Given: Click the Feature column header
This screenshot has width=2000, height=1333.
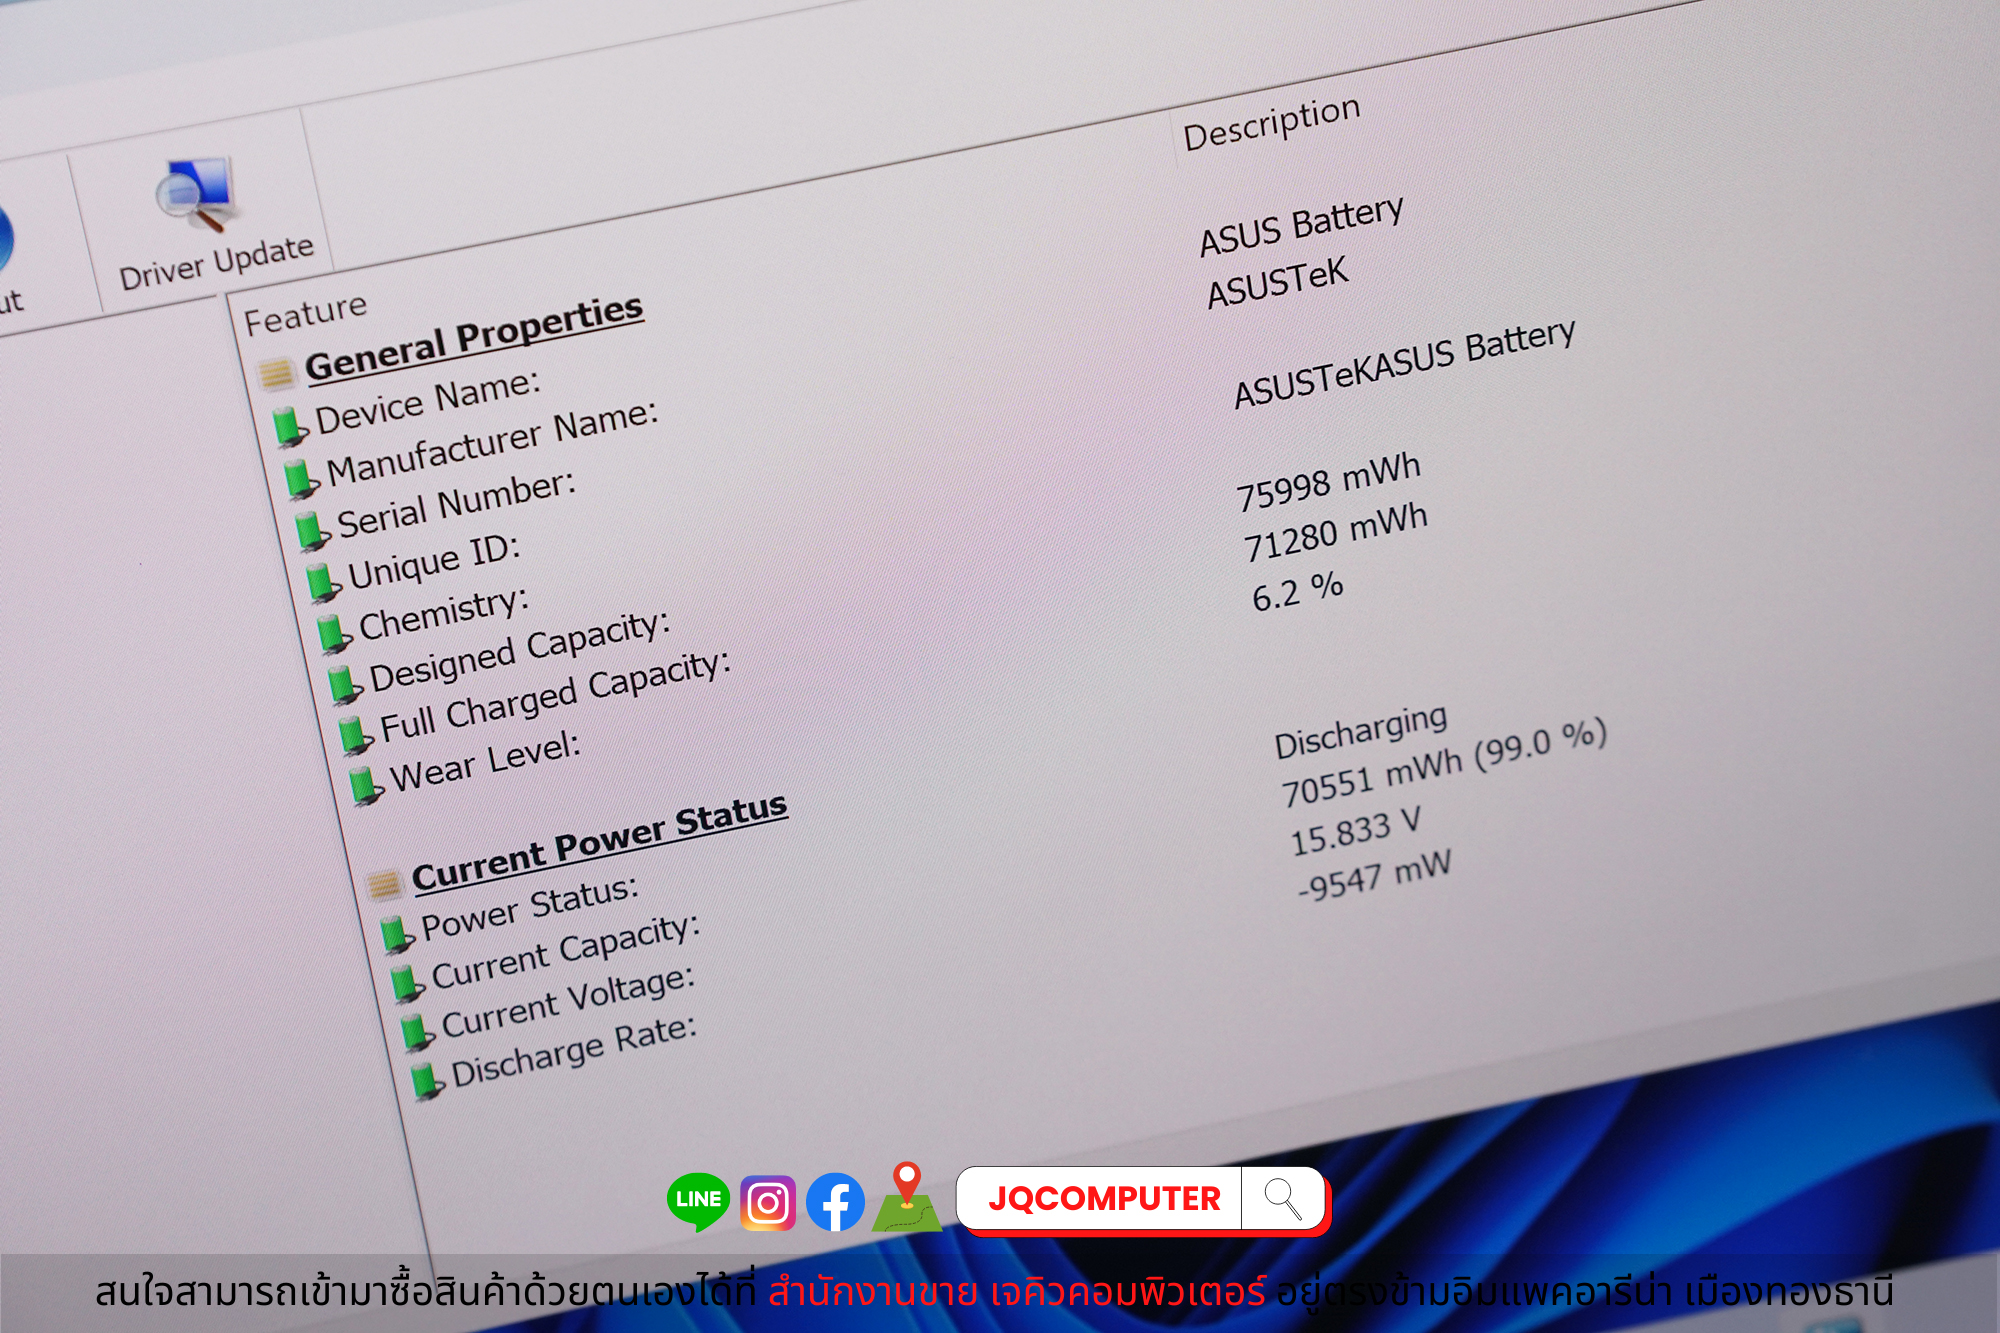Looking at the screenshot, I should [306, 314].
